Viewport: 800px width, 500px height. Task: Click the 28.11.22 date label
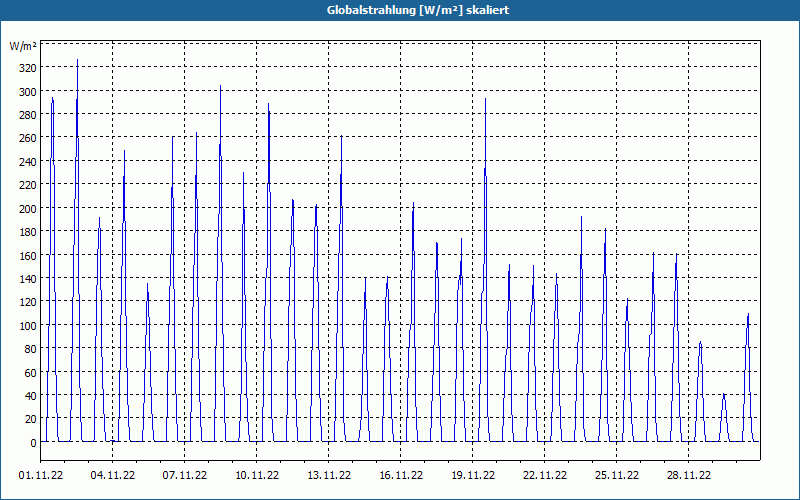(689, 475)
